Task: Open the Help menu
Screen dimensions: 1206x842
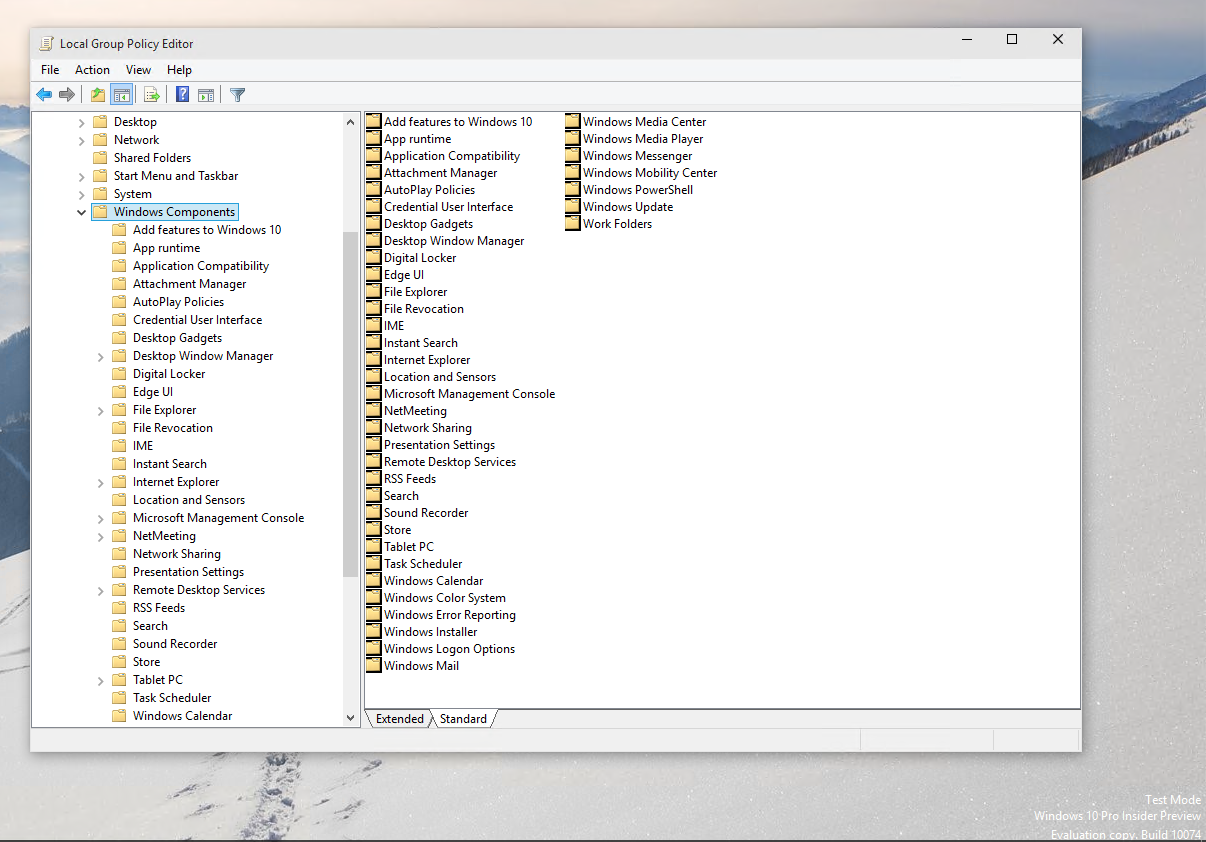Action: (179, 70)
